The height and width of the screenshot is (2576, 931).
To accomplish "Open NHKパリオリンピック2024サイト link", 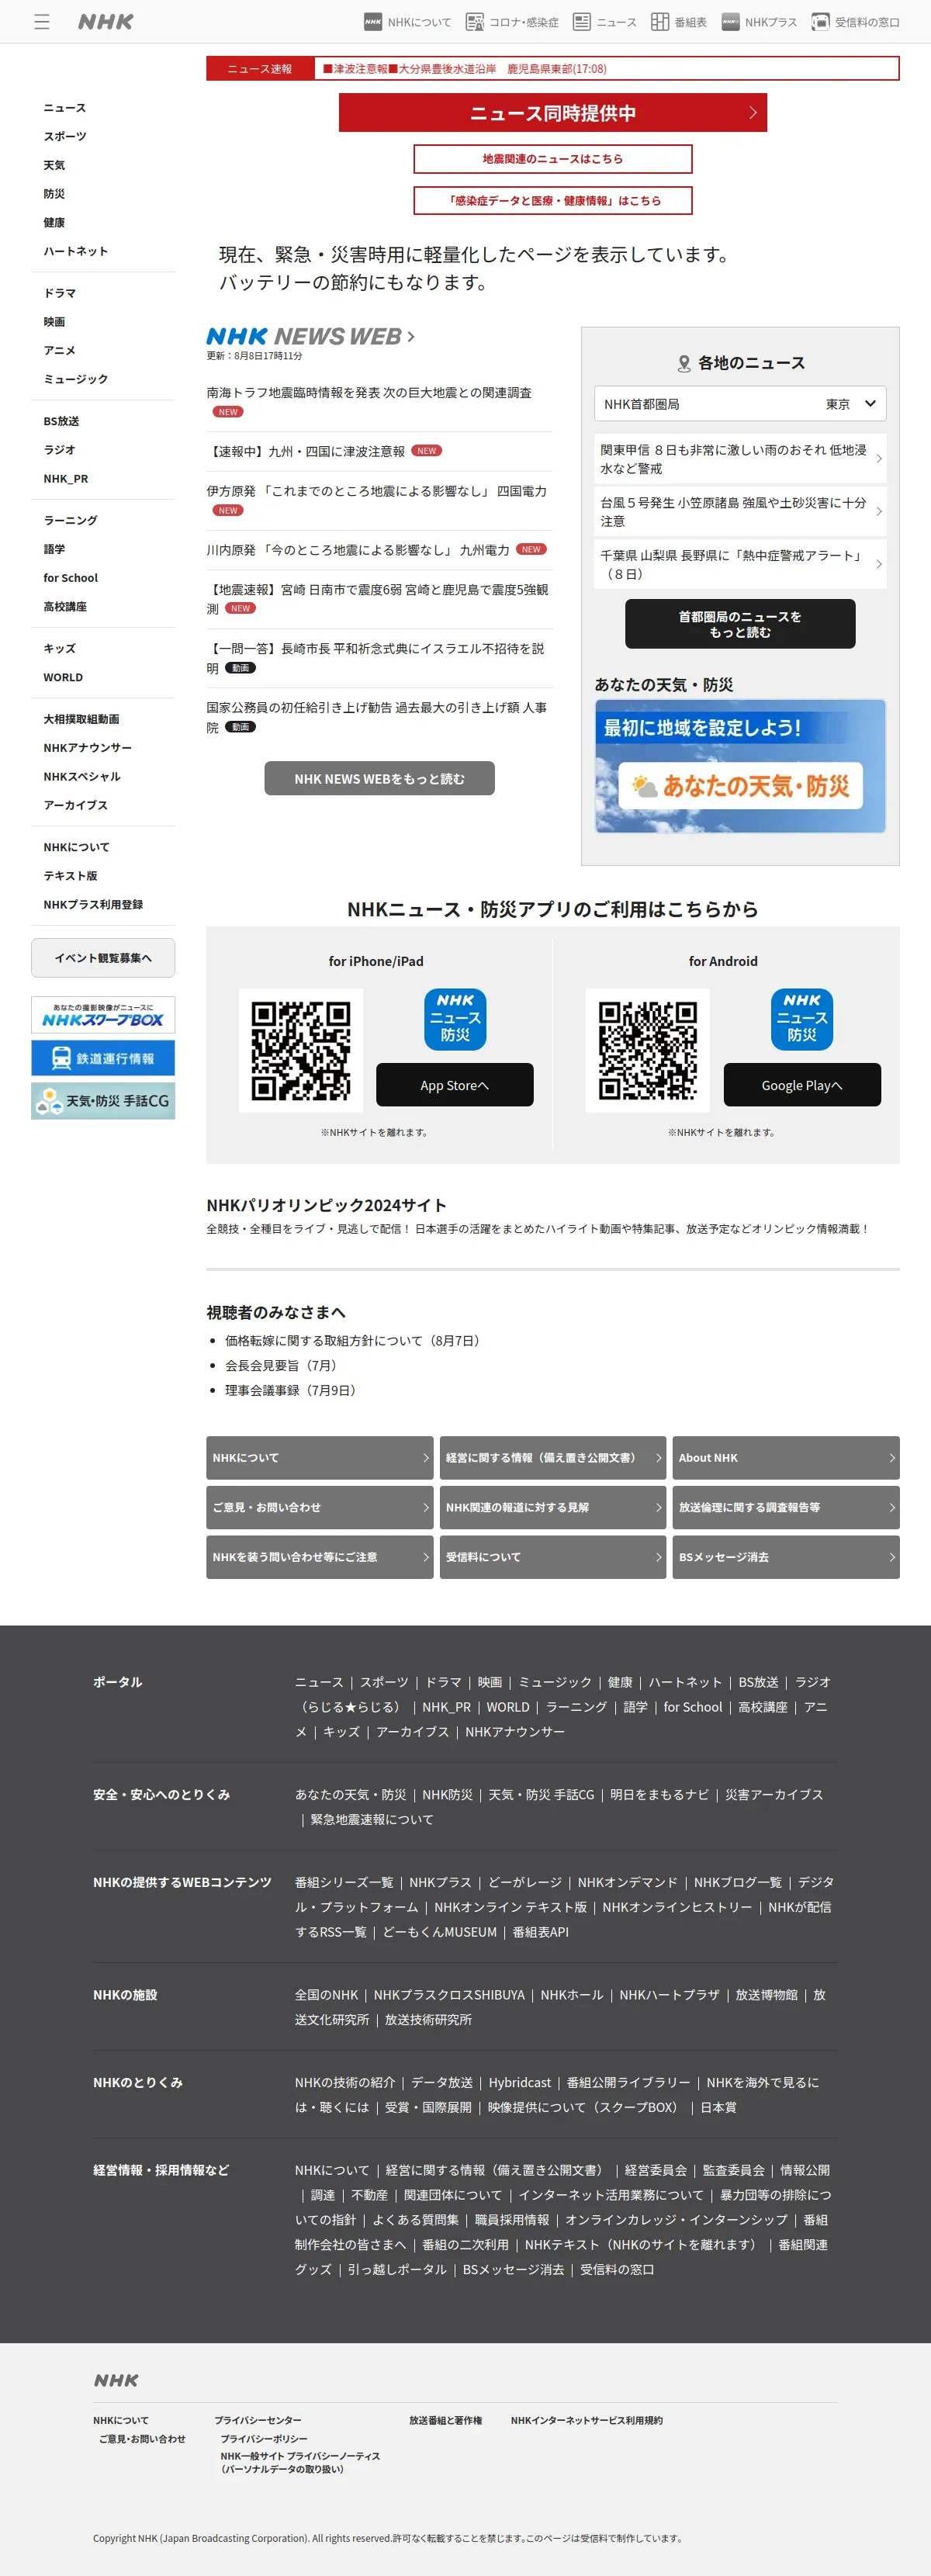I will tap(326, 1205).
